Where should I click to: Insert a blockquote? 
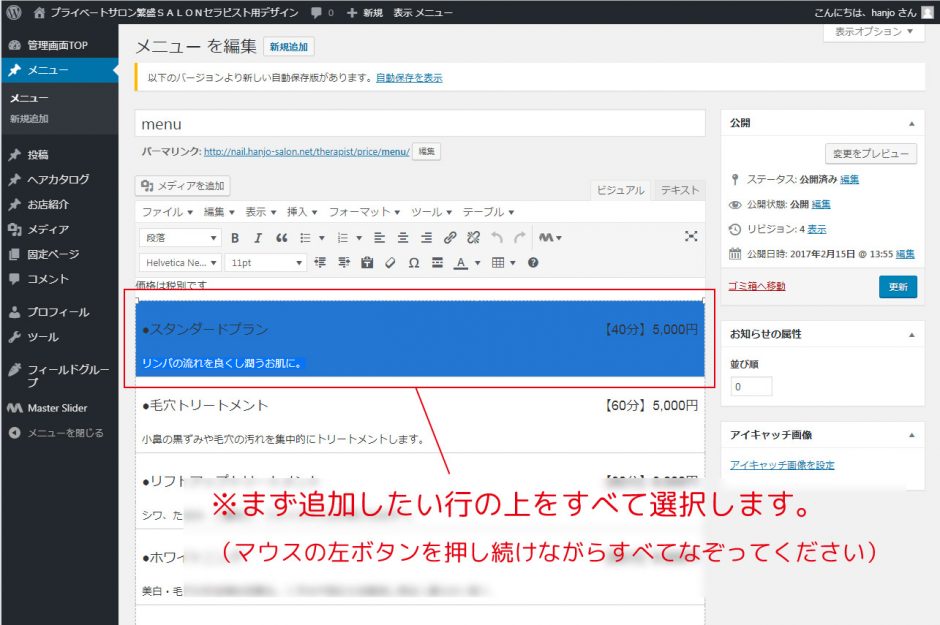[281, 238]
